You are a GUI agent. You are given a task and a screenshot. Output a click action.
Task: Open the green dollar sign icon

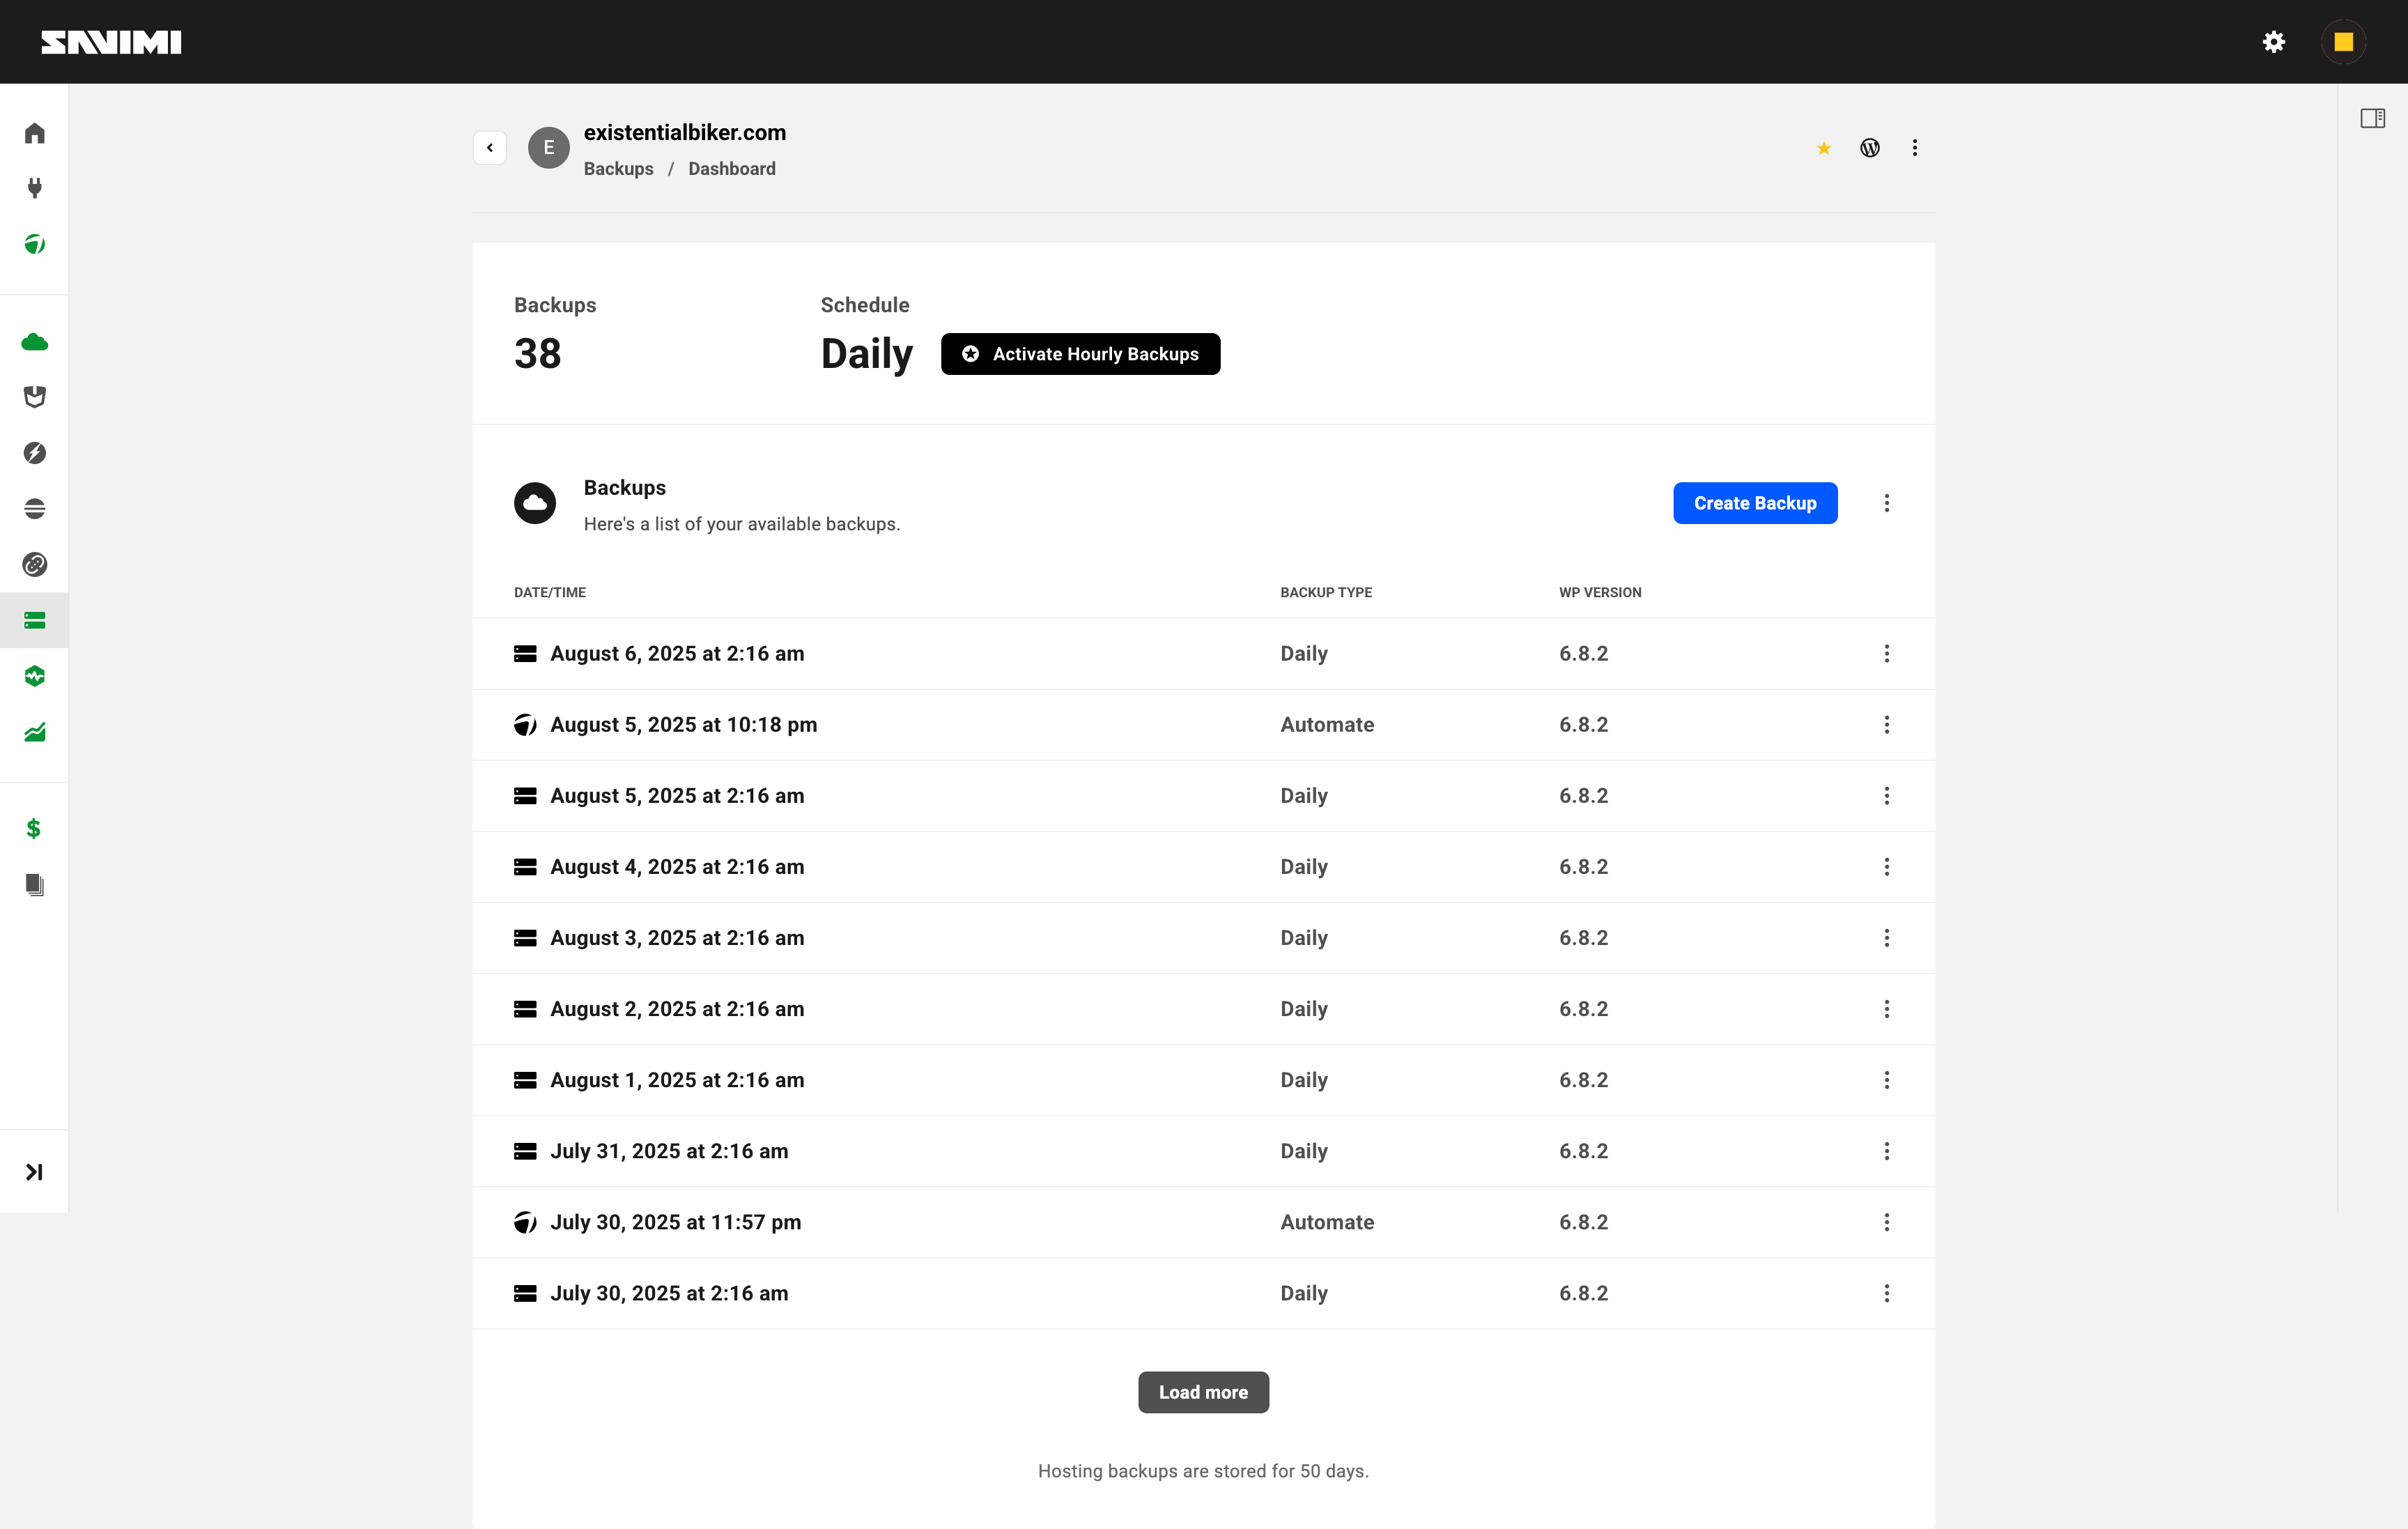click(x=34, y=828)
